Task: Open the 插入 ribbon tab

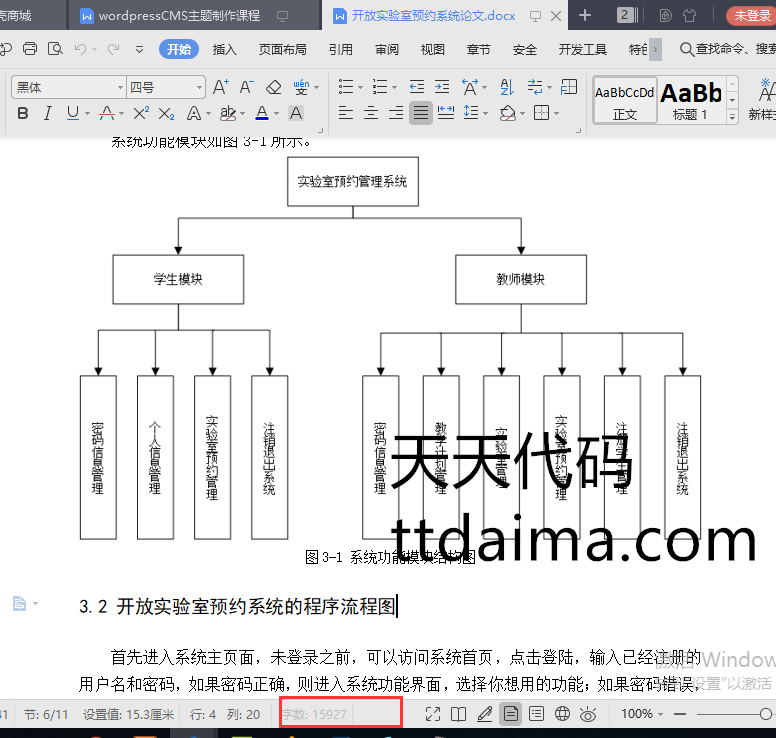Action: coord(225,49)
